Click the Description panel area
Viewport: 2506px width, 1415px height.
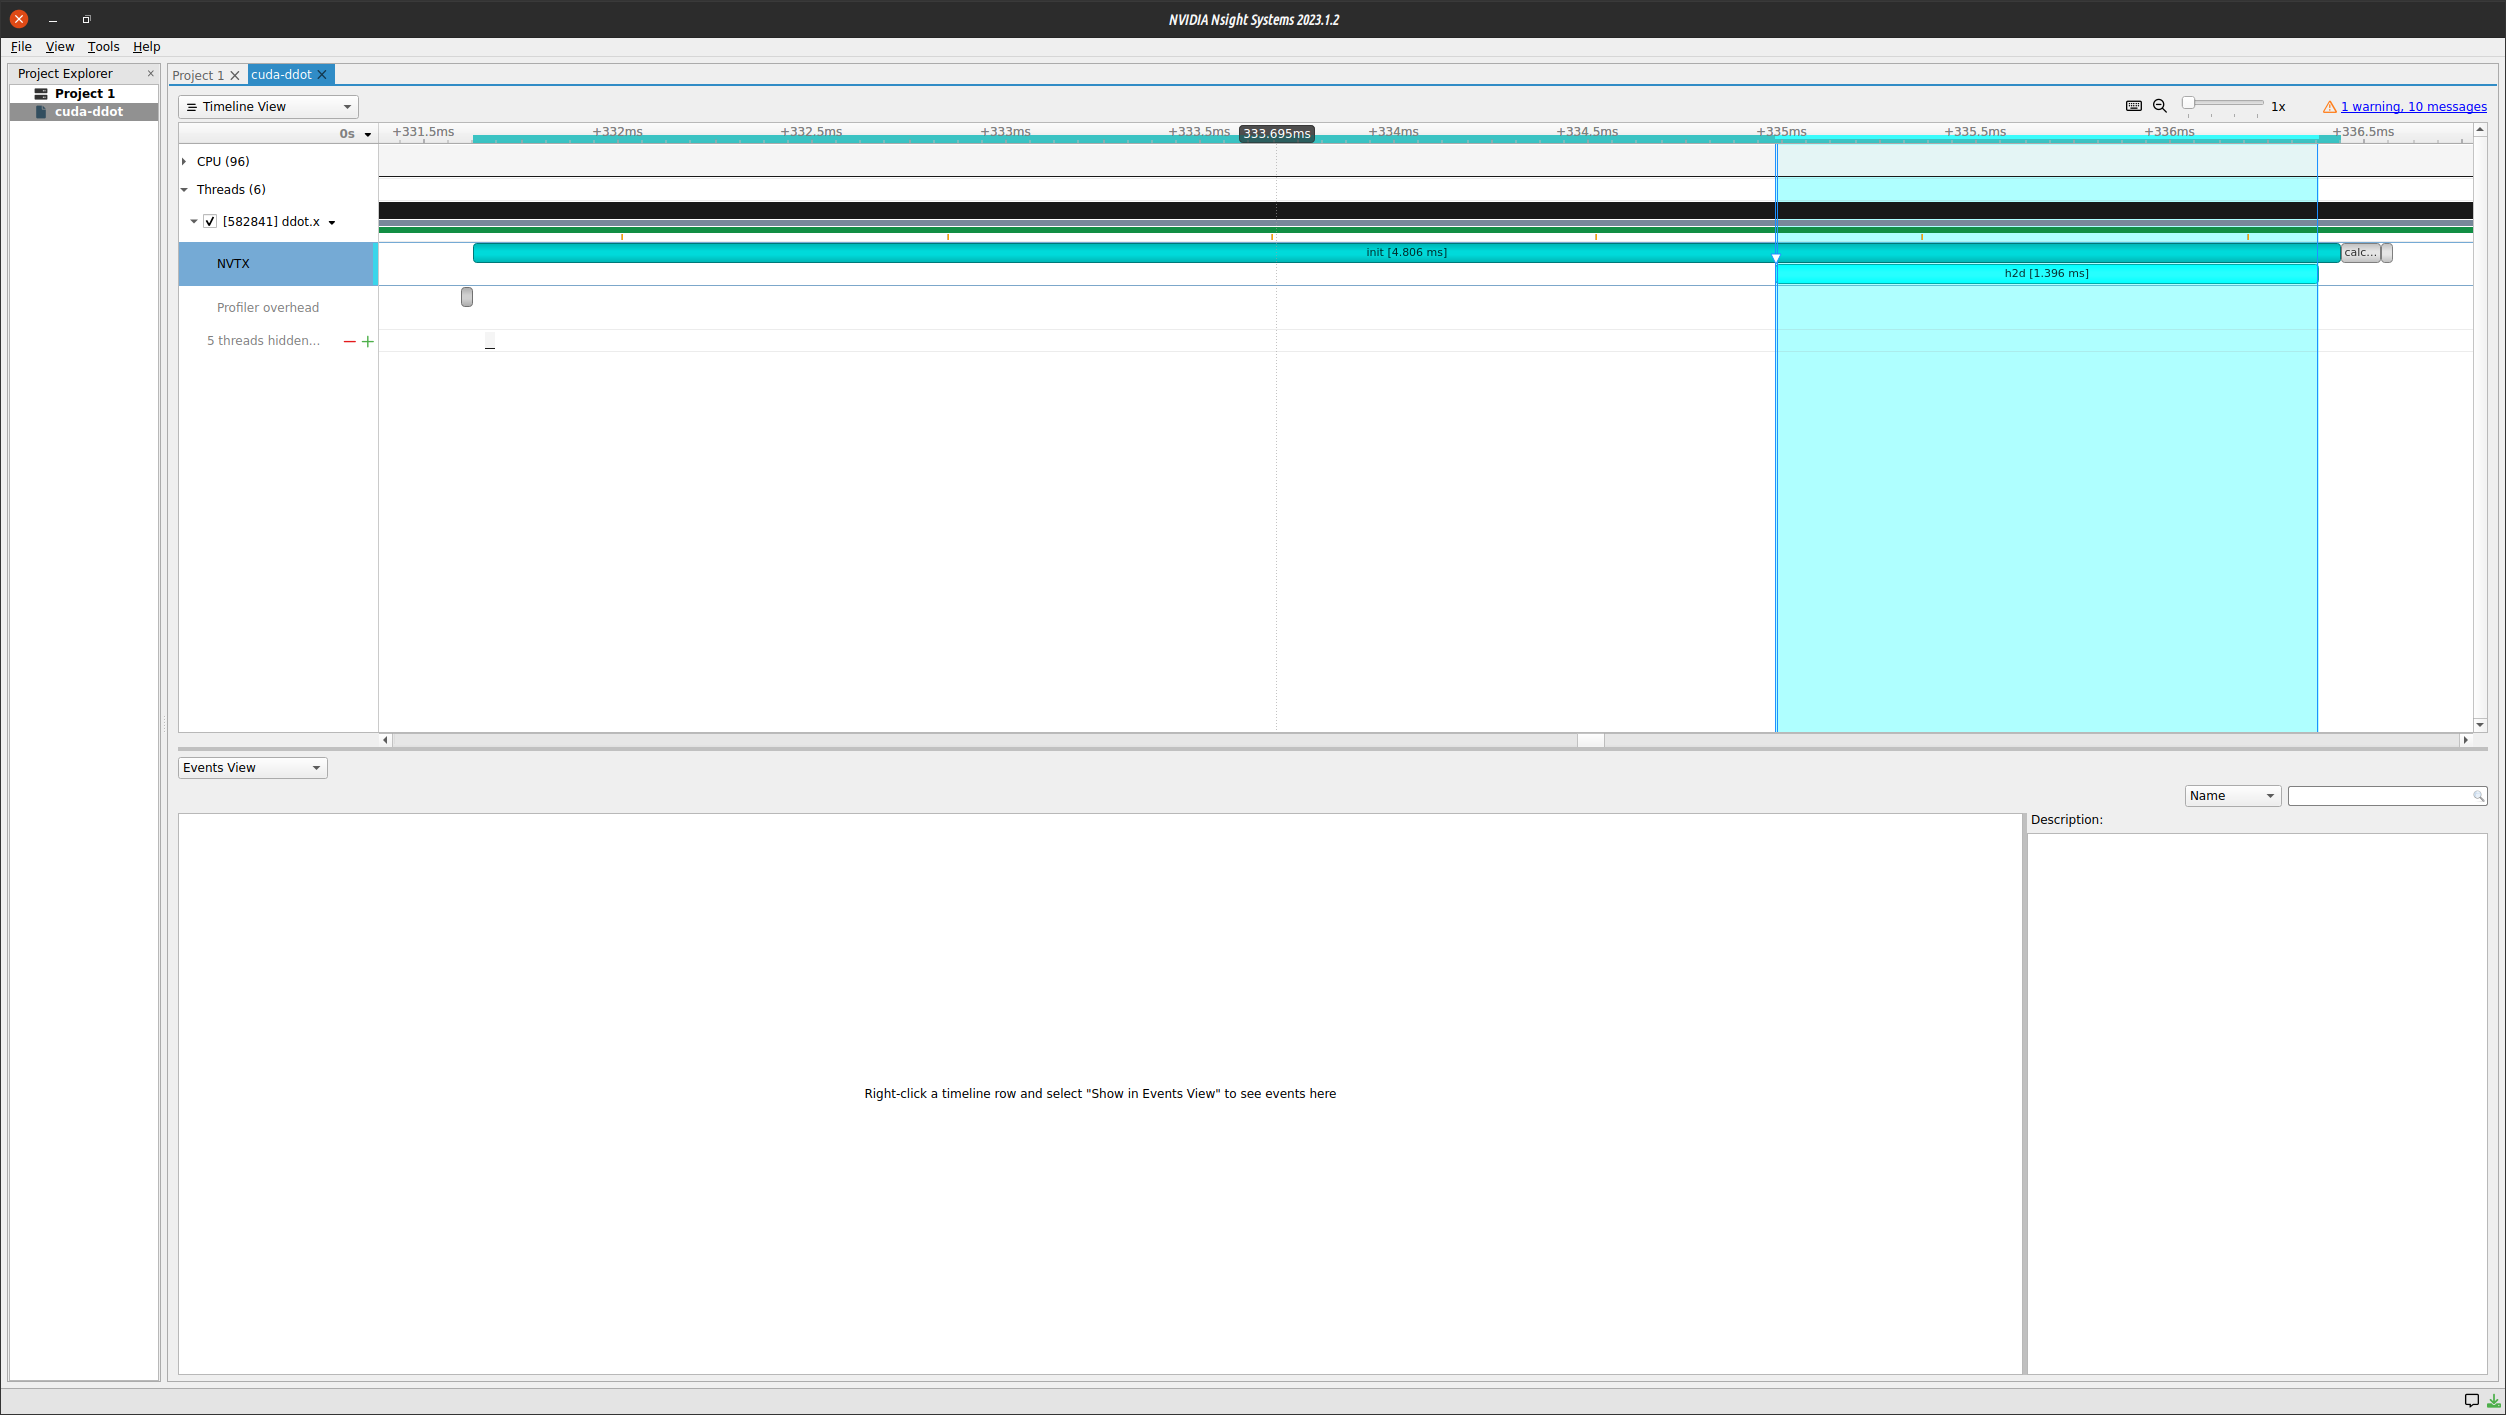(2256, 1104)
